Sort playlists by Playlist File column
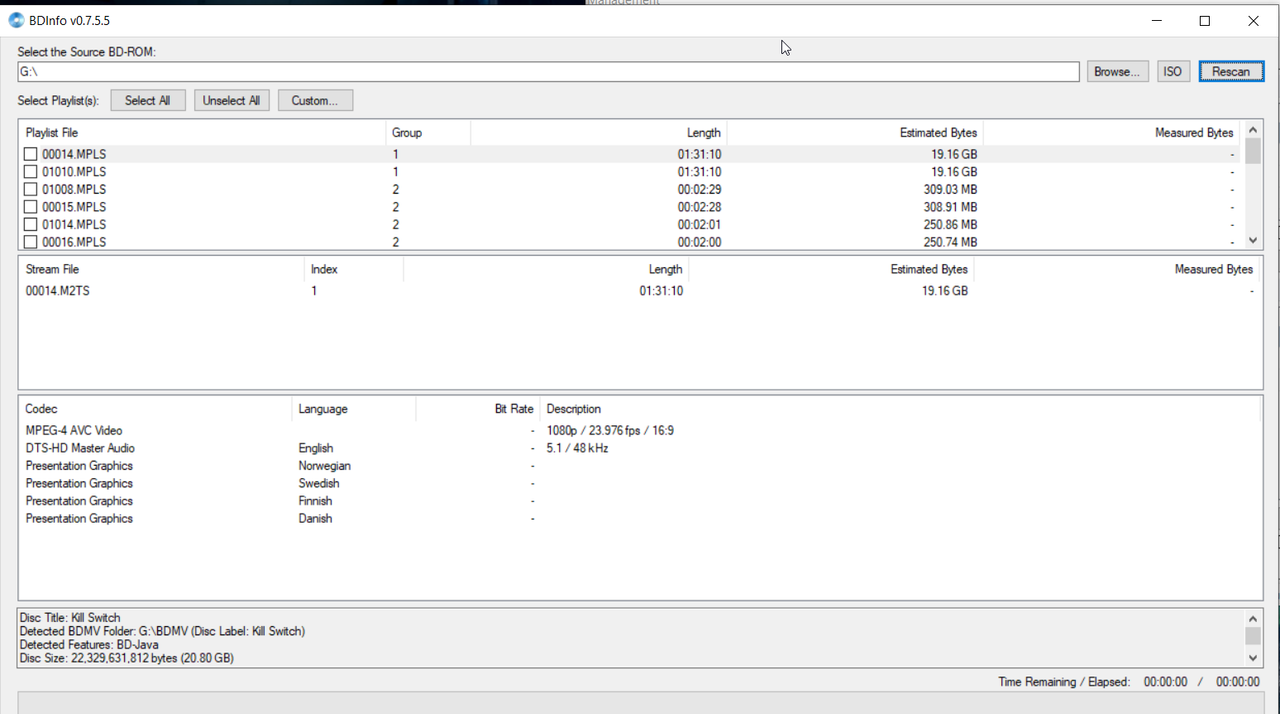This screenshot has width=1280, height=714. 202,133
